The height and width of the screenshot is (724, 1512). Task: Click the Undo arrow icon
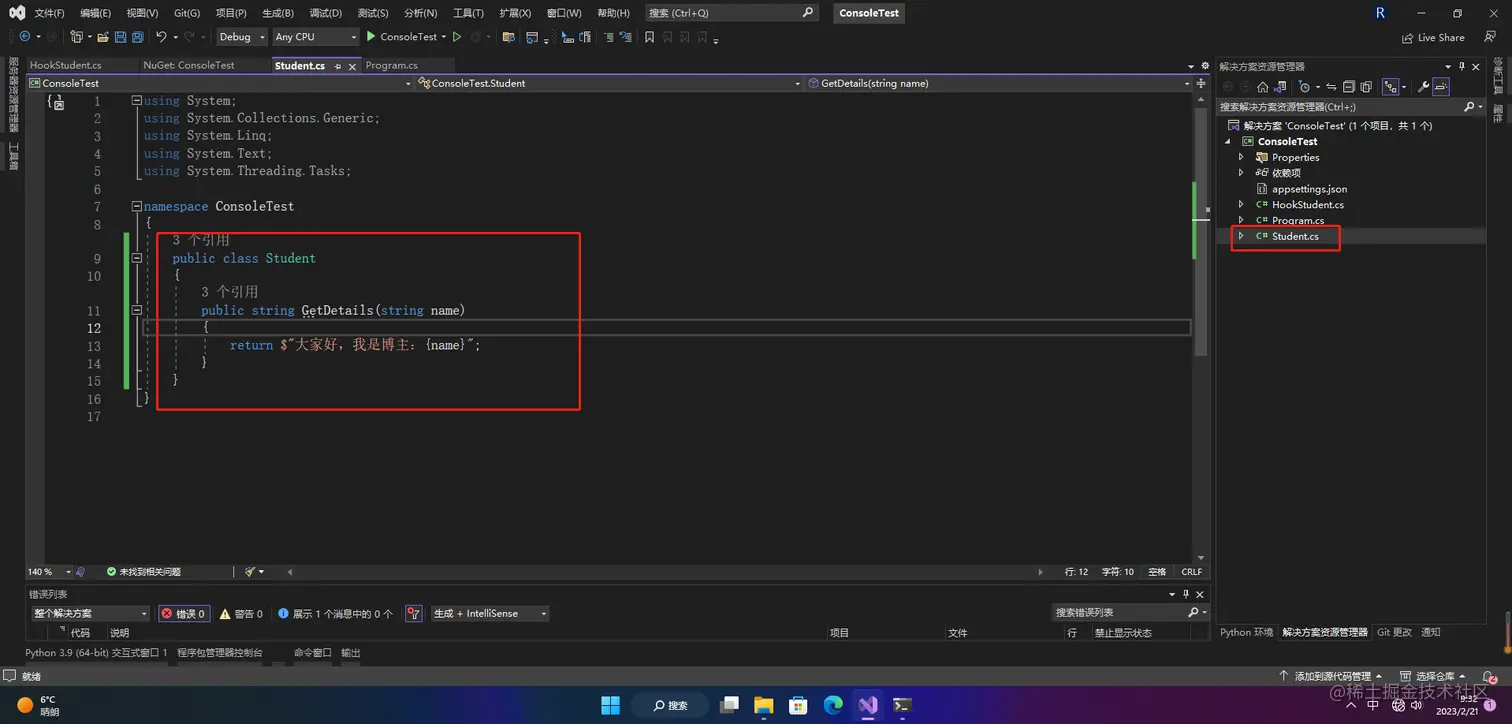(x=161, y=37)
